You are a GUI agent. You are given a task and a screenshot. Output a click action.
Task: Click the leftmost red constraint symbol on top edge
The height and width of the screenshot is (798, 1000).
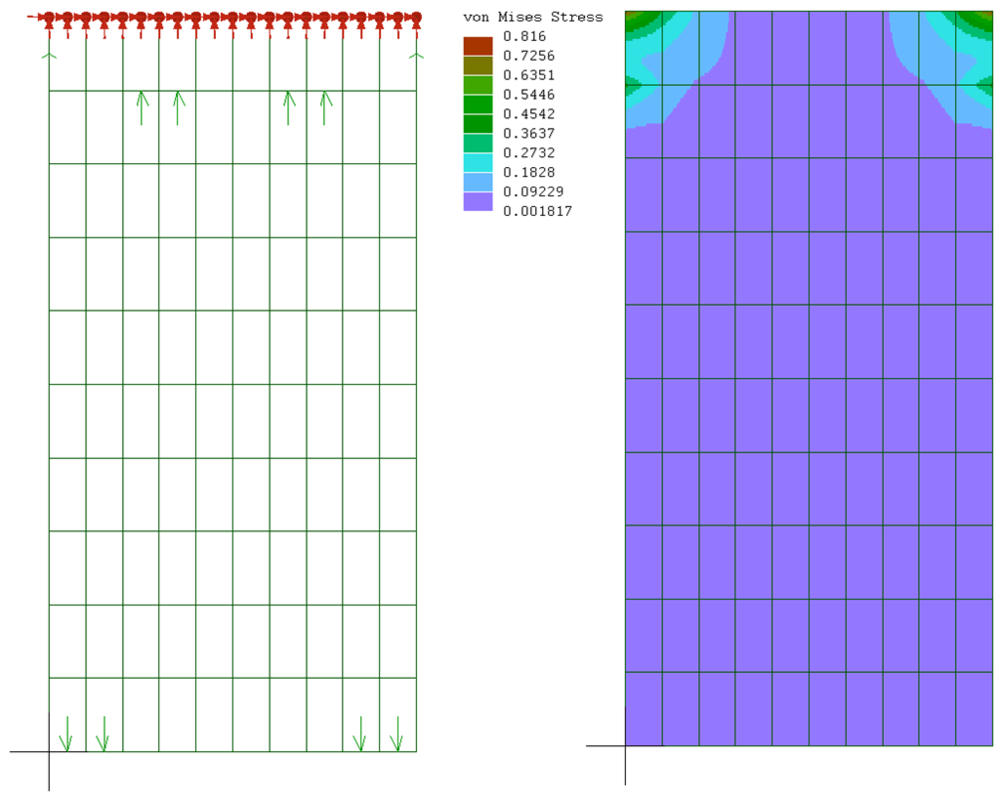point(49,20)
